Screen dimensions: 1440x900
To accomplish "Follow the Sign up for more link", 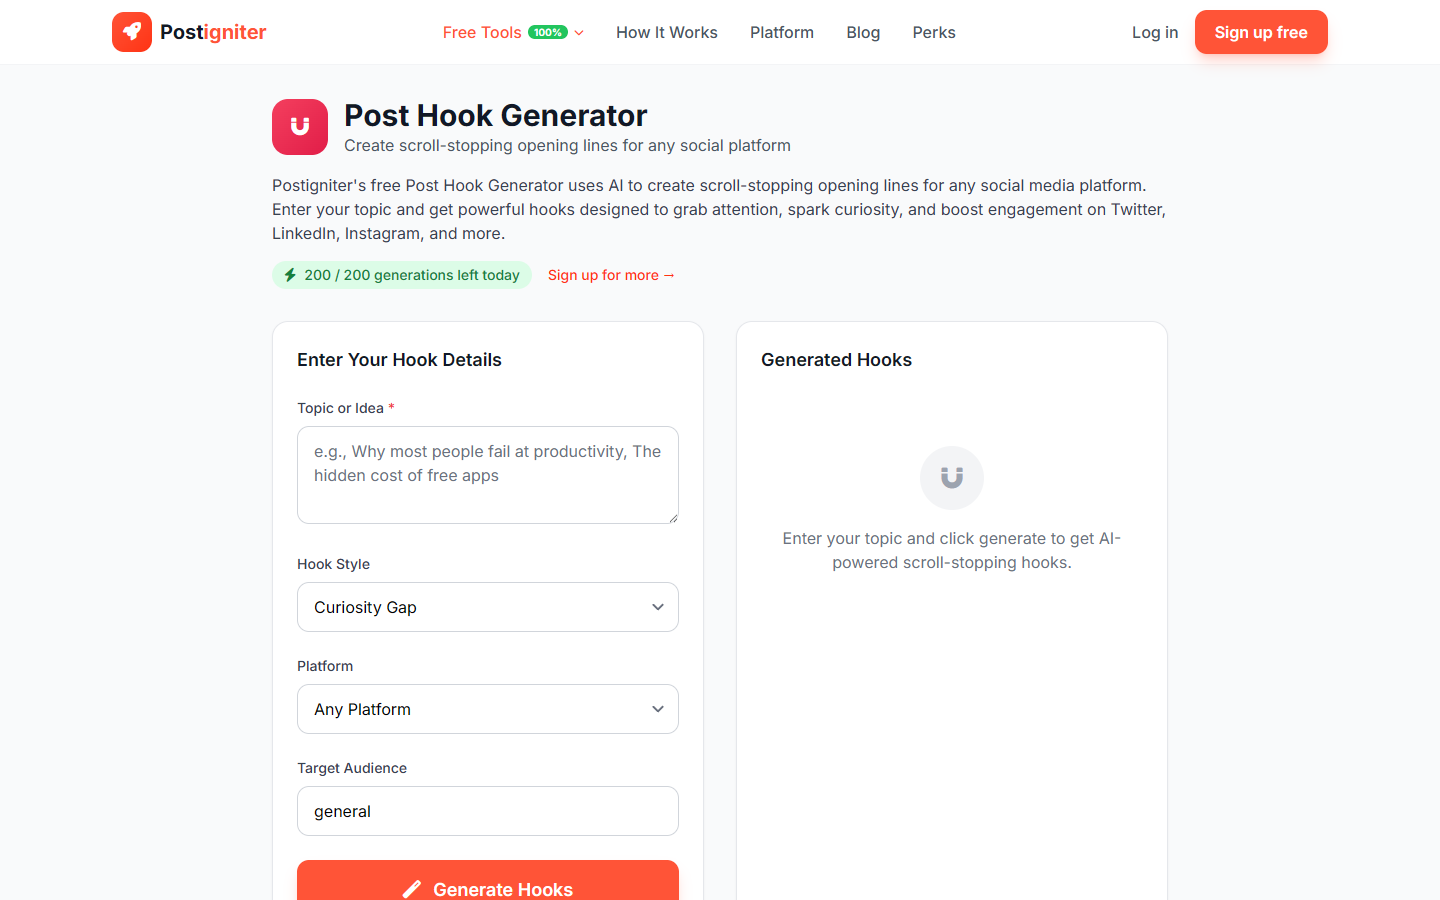I will click(611, 274).
